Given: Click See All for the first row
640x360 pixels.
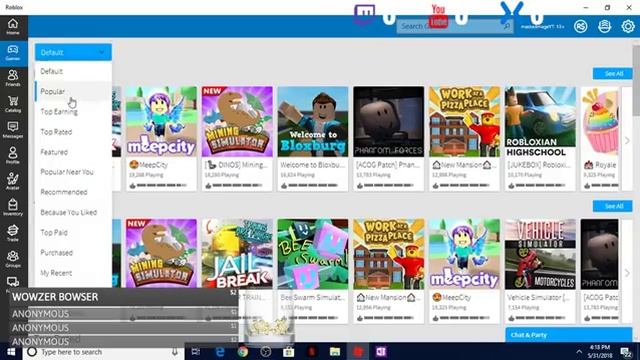Looking at the screenshot, I should click(x=613, y=73).
